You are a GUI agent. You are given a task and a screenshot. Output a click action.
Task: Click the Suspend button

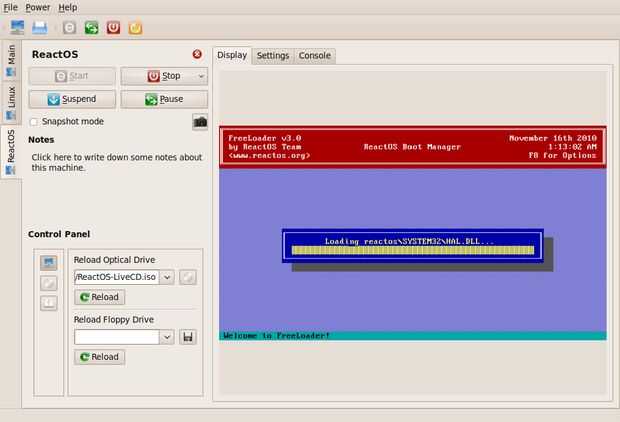coord(72,99)
